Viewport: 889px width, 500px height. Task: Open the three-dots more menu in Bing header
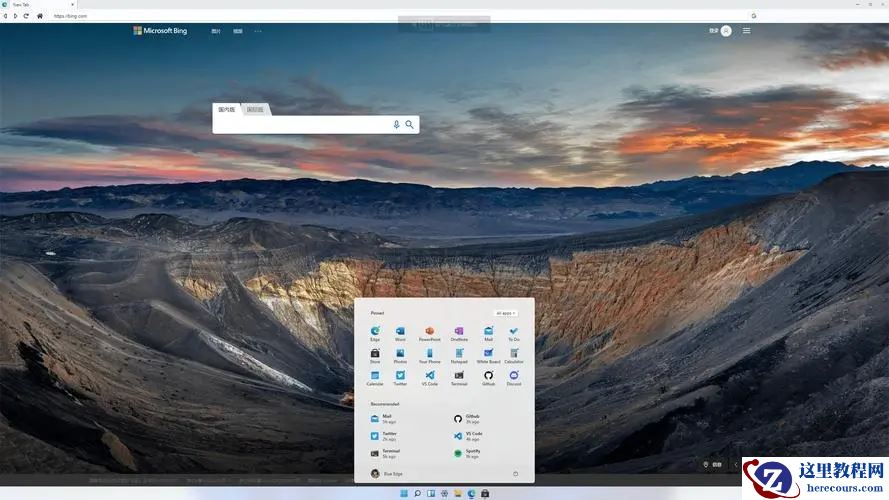(258, 31)
